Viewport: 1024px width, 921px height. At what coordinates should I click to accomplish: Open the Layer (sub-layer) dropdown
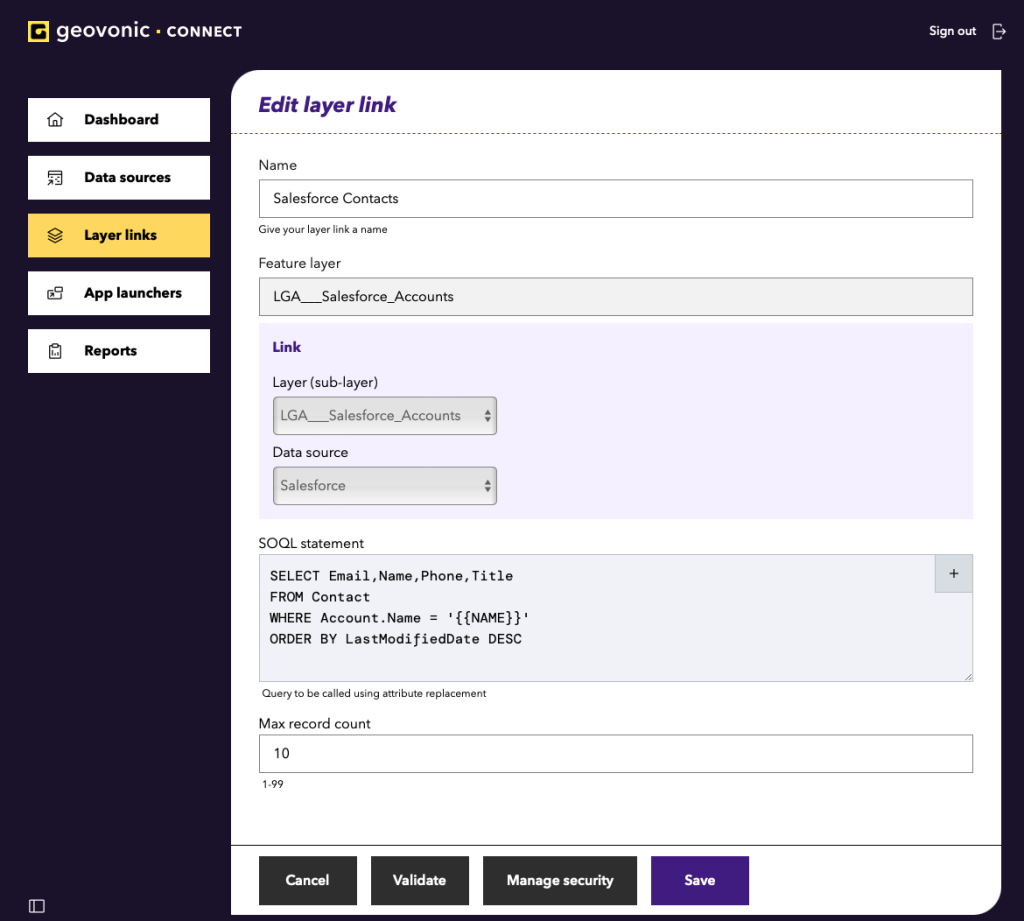point(385,416)
